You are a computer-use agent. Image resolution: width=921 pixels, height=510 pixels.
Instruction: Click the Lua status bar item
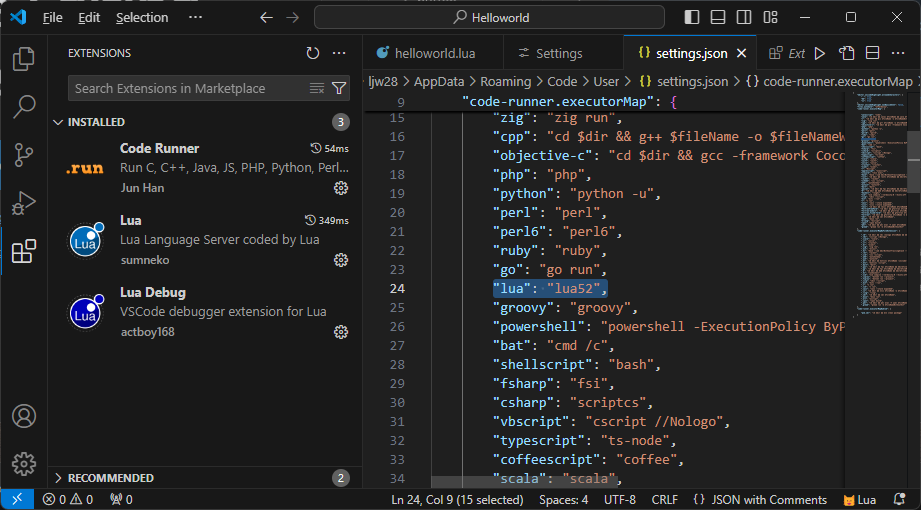(860, 500)
